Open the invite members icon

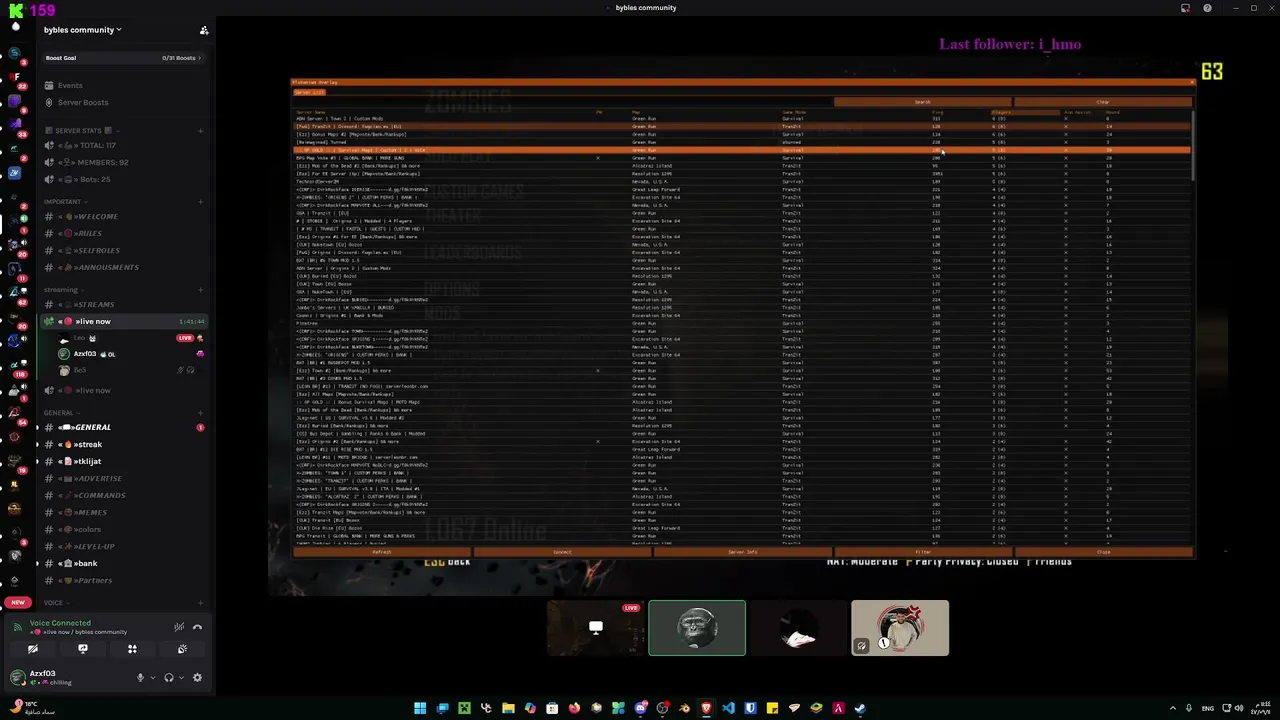pyautogui.click(x=204, y=30)
